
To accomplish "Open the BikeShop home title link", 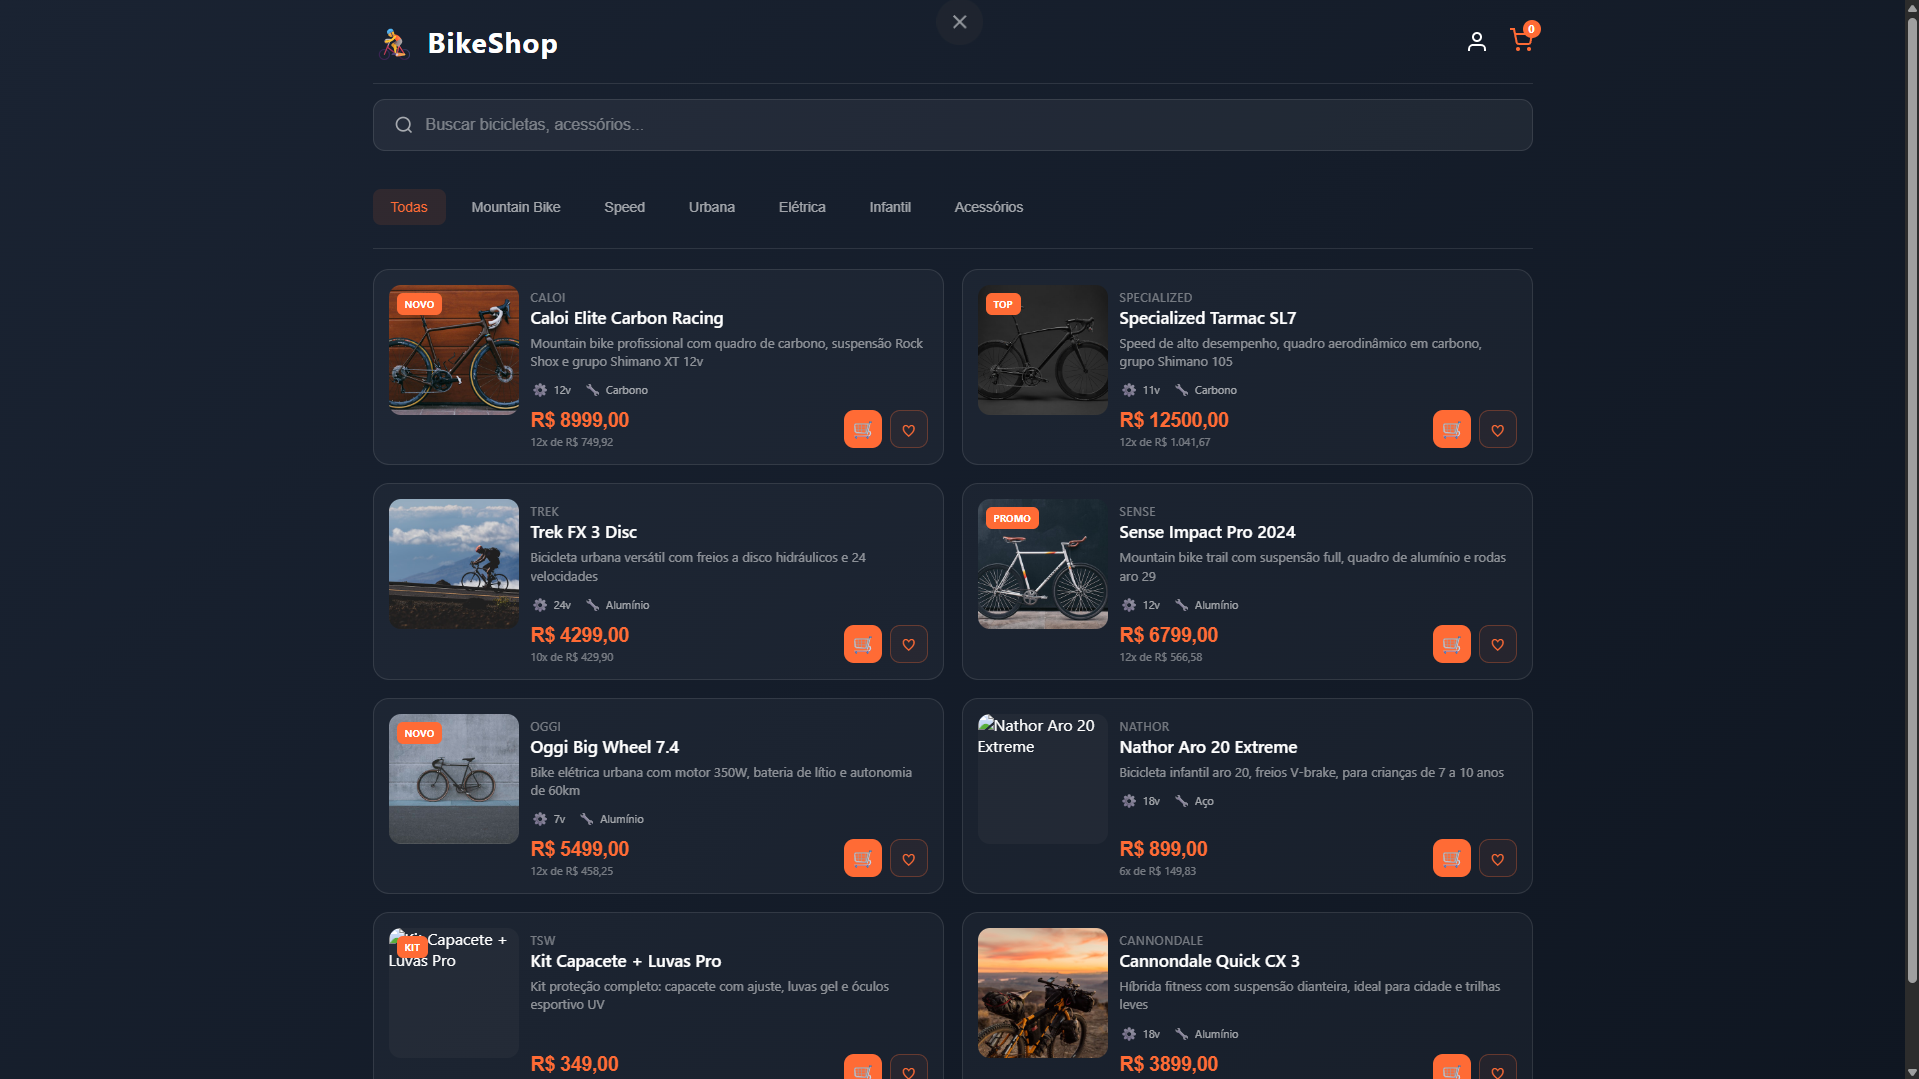I will coord(493,43).
